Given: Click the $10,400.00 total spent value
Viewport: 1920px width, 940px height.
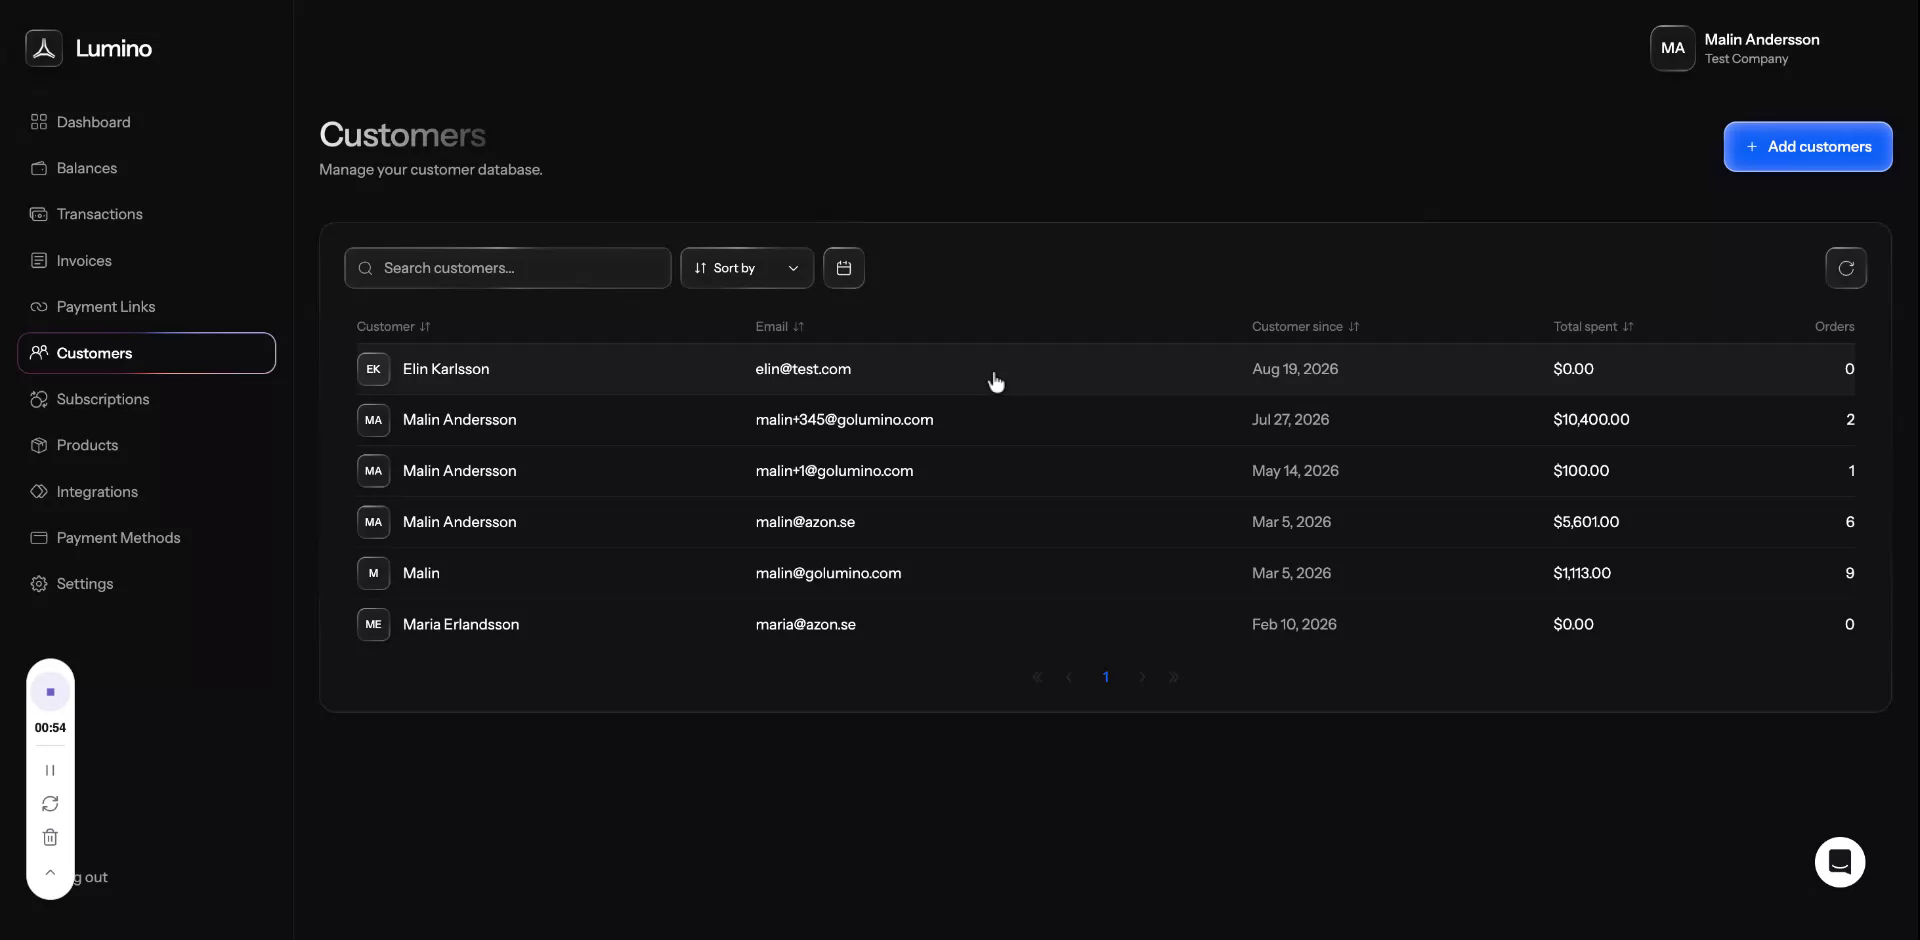Looking at the screenshot, I should (x=1591, y=420).
